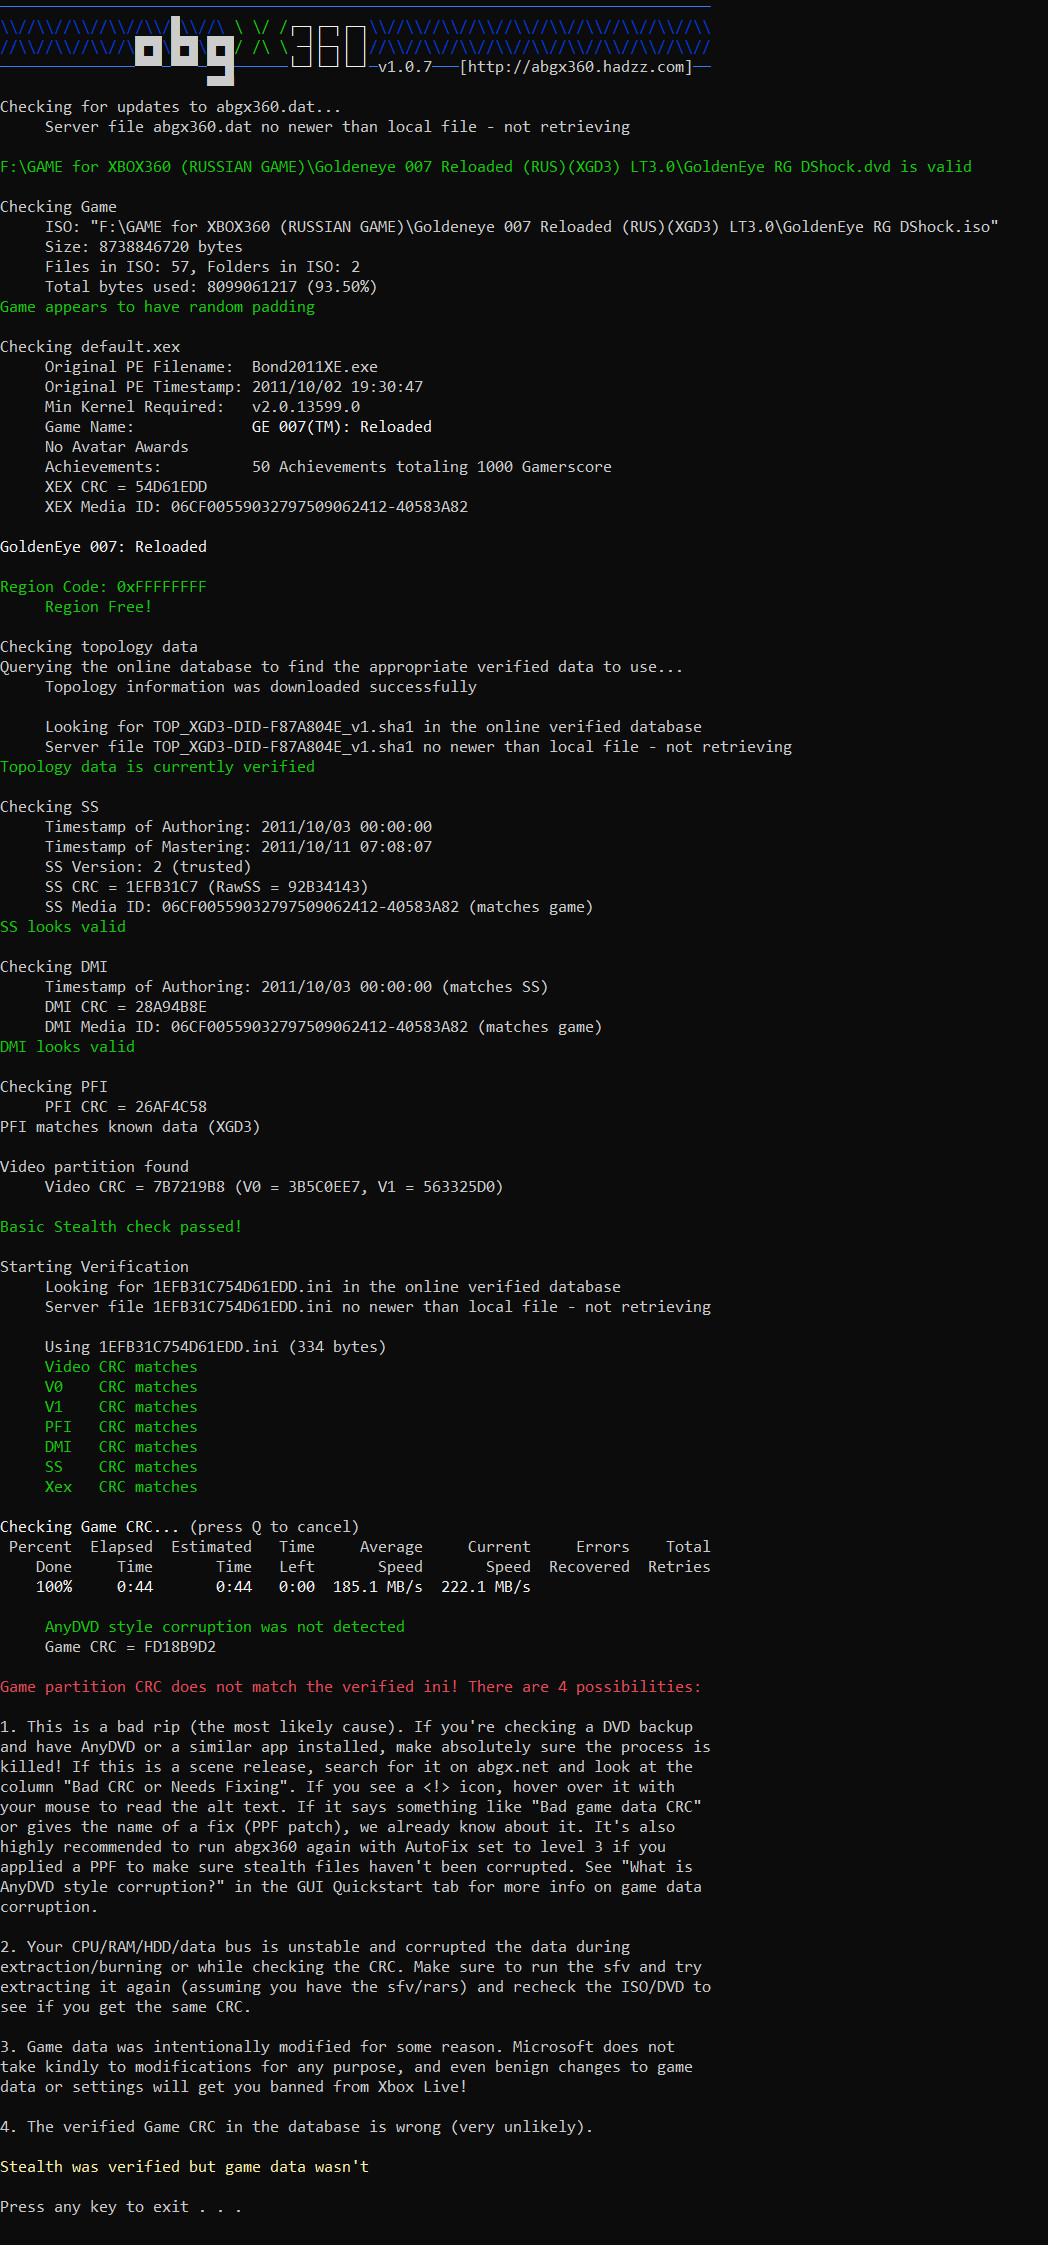Click Min Kernel Required "v2.0.13599.0"
This screenshot has width=1048, height=2245.
click(x=306, y=407)
